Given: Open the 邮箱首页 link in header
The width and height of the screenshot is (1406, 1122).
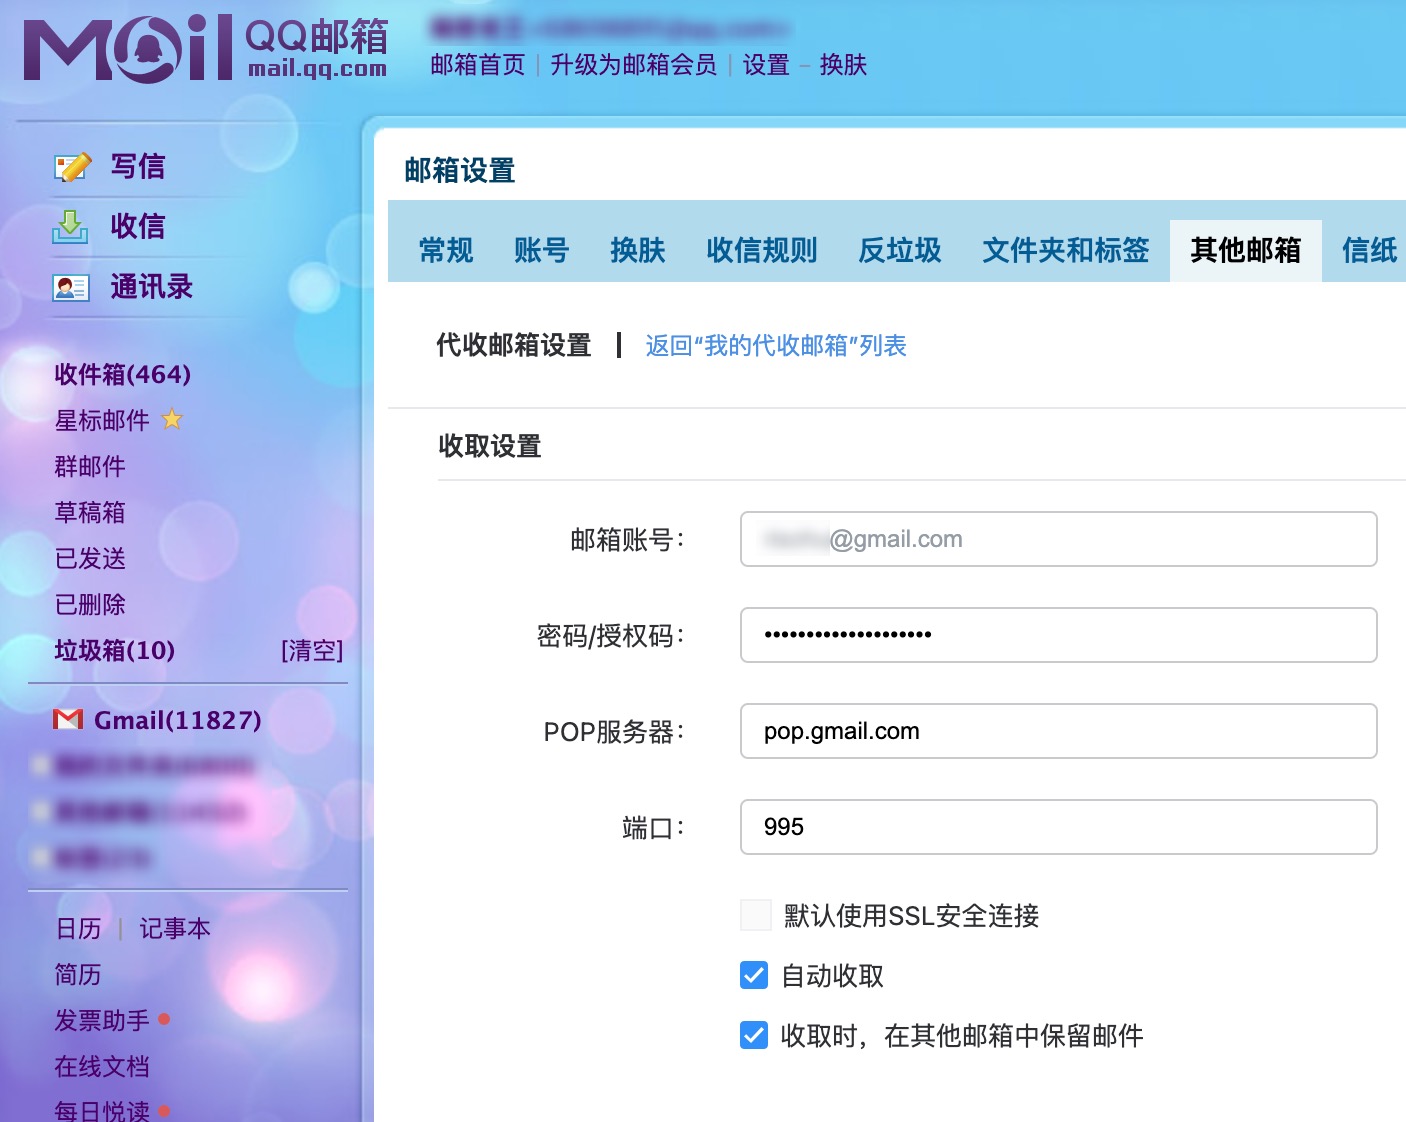Looking at the screenshot, I should [x=478, y=65].
